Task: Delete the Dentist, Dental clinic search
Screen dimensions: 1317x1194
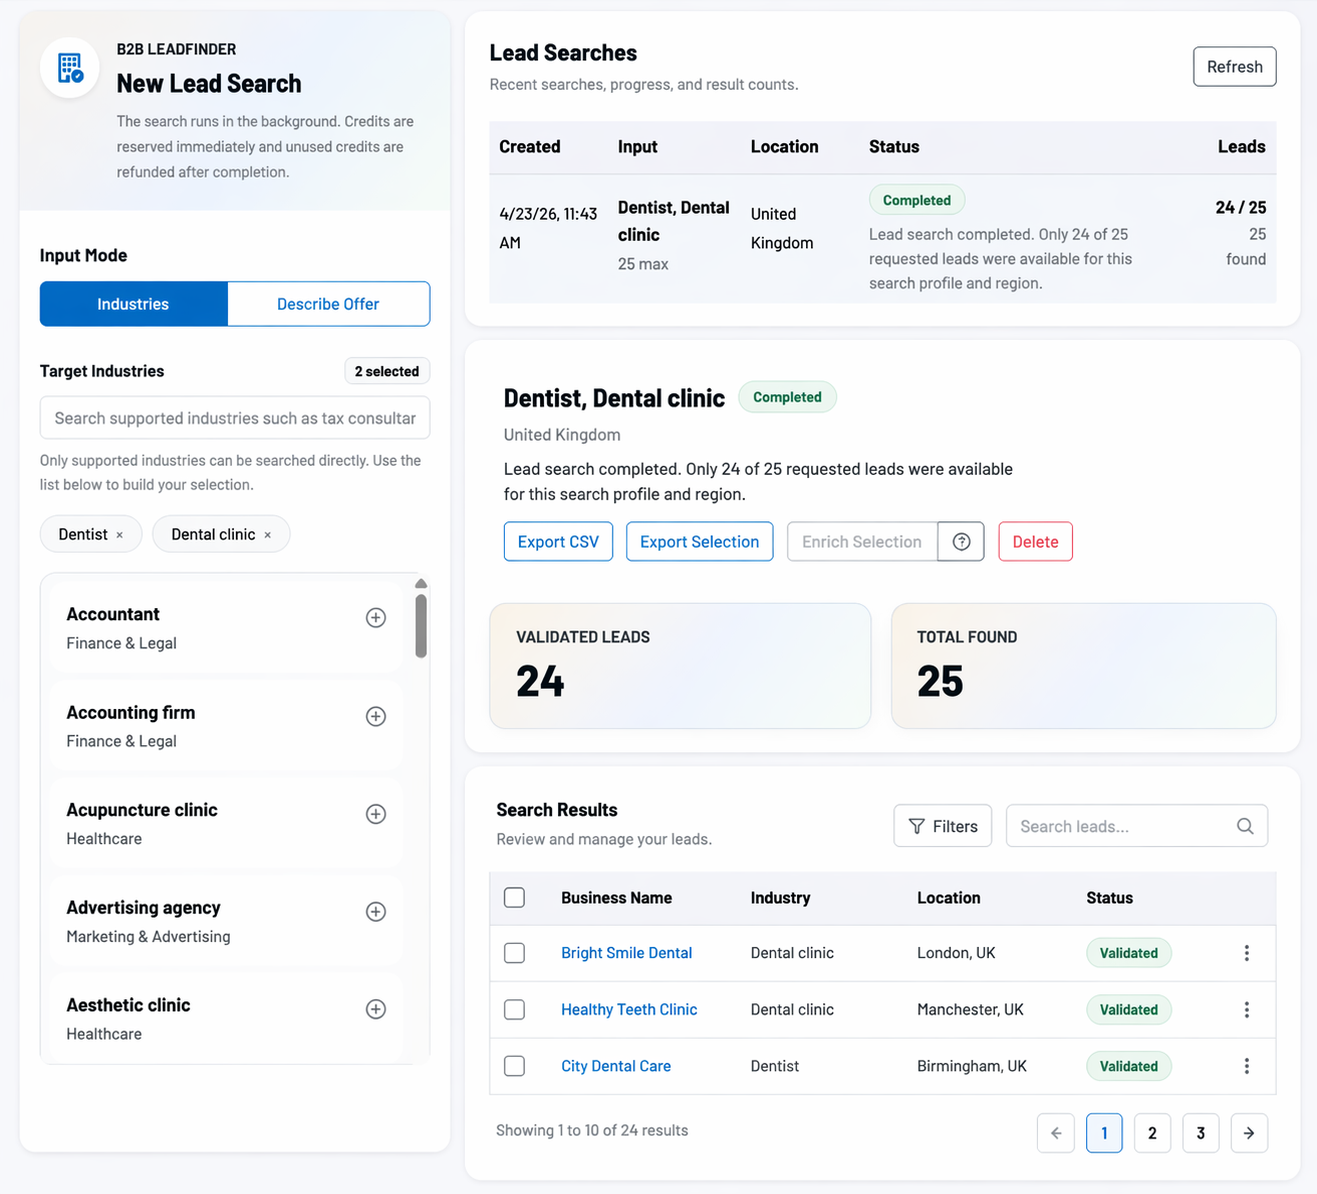Action: point(1035,542)
